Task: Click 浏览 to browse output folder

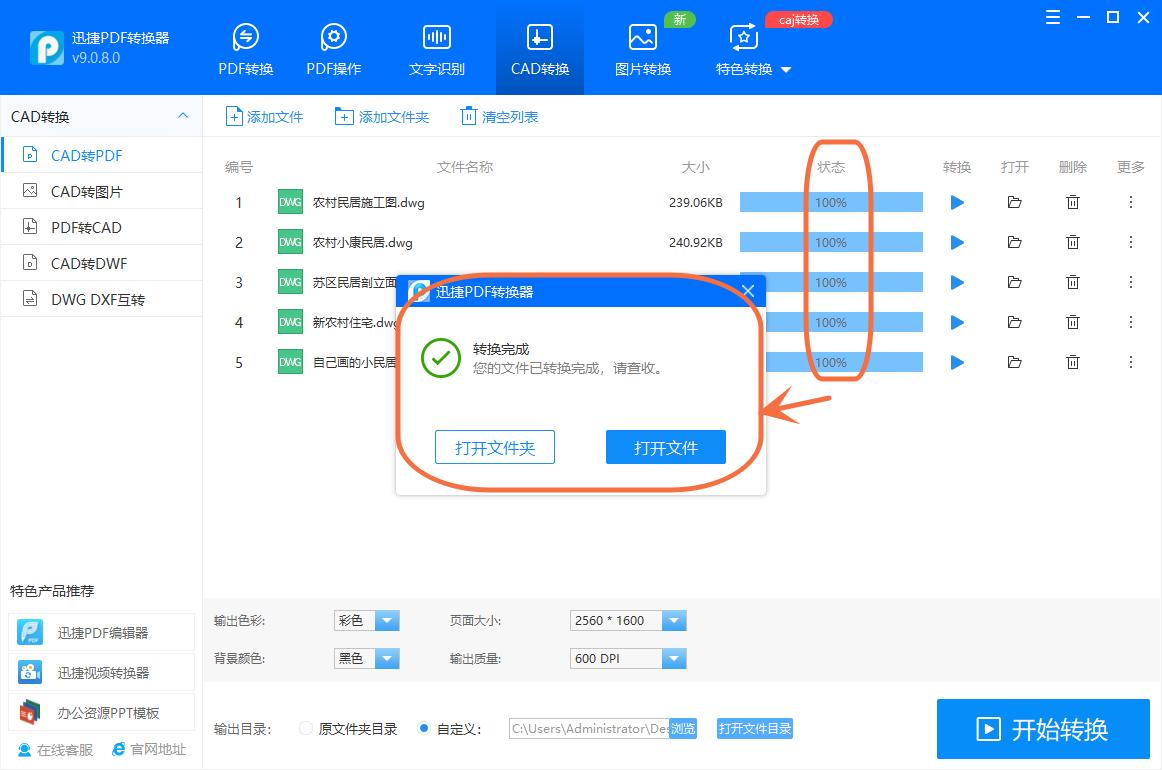Action: [x=683, y=728]
